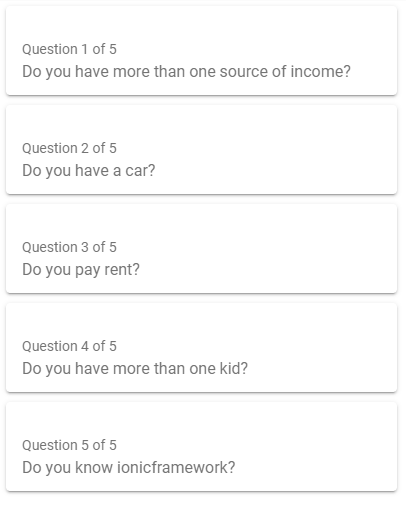This screenshot has width=406, height=508.
Task: Open the second question card about a car
Action: [x=201, y=150]
